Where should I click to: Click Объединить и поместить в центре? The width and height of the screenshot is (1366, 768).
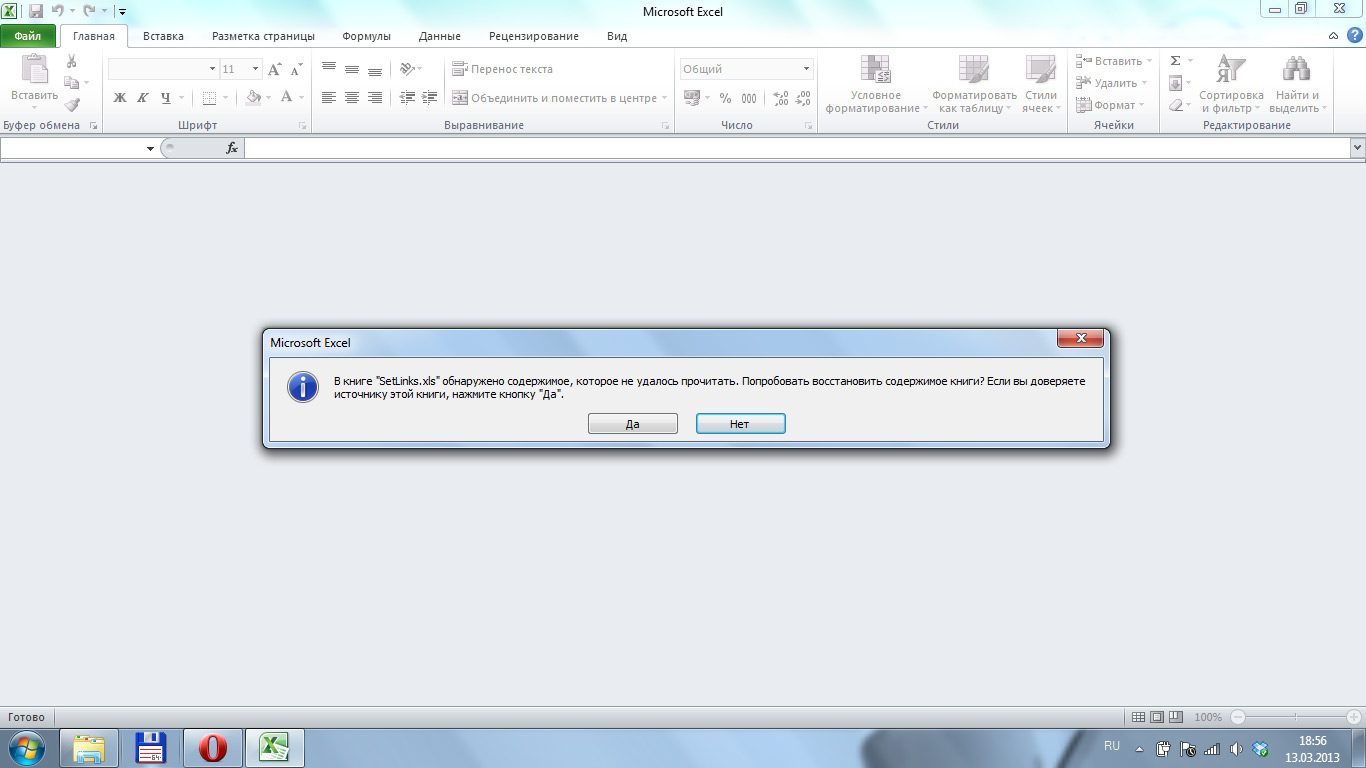coord(556,98)
